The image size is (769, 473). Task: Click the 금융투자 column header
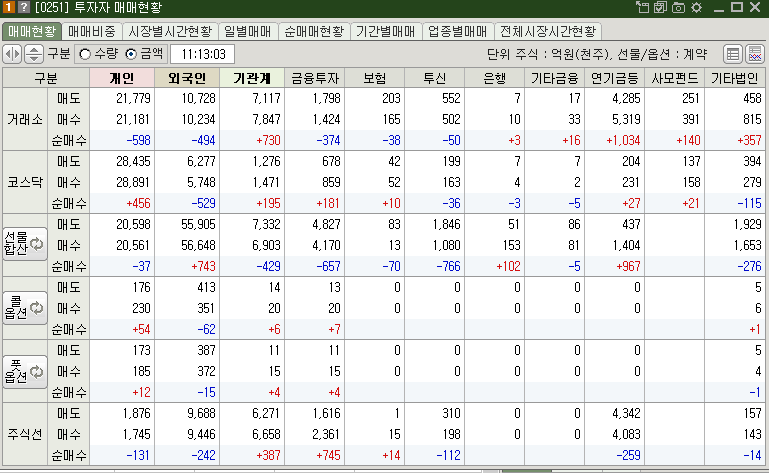tap(315, 78)
